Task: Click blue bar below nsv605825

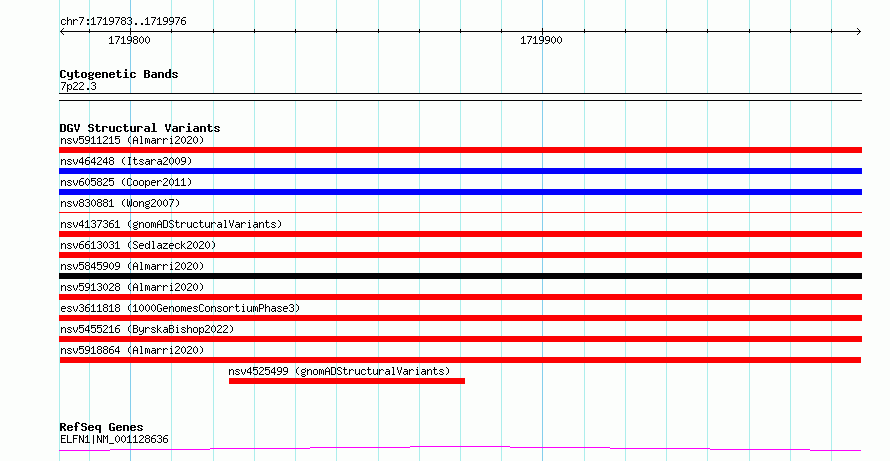Action: (x=460, y=192)
